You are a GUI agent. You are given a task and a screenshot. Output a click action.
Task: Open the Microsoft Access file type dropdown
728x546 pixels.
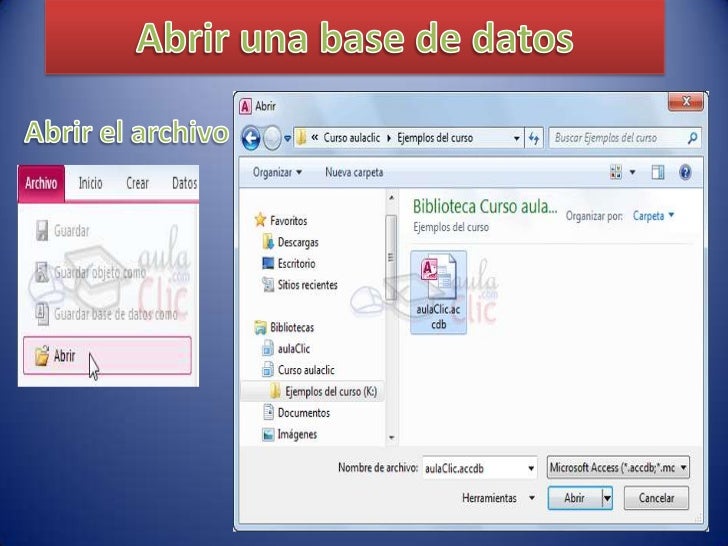pos(618,468)
